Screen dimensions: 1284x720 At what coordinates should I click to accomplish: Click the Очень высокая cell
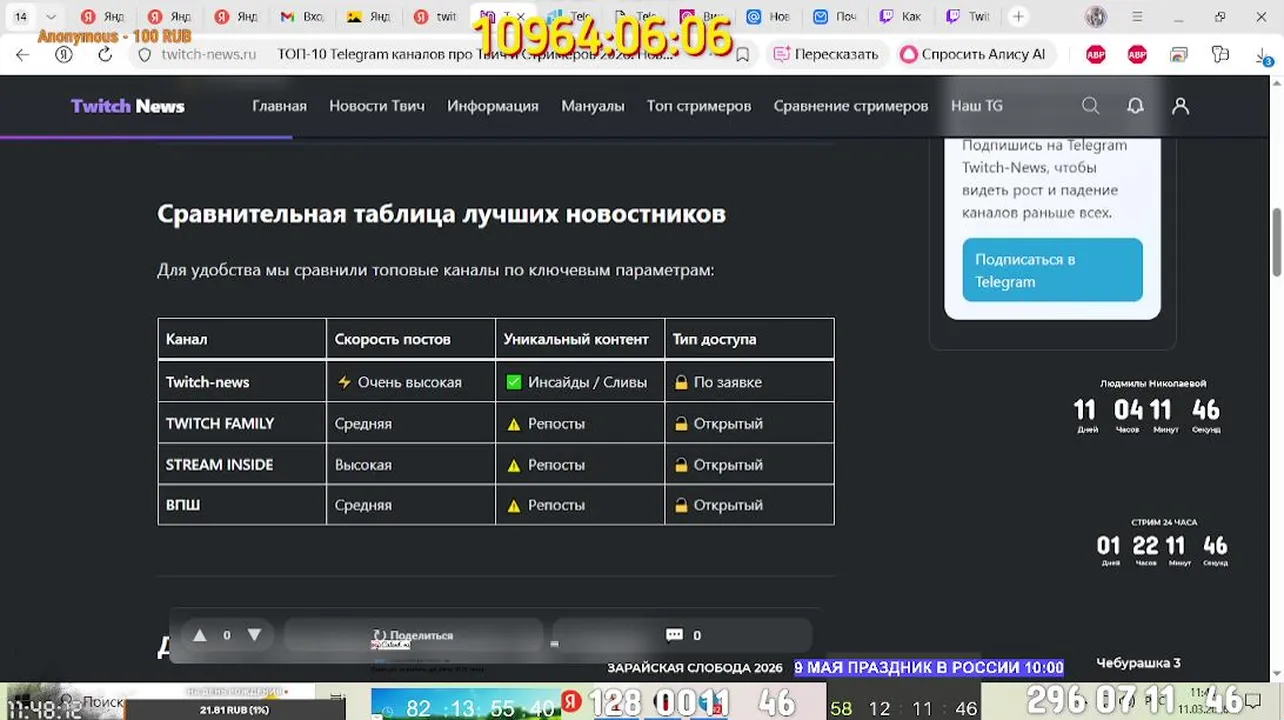(x=411, y=382)
